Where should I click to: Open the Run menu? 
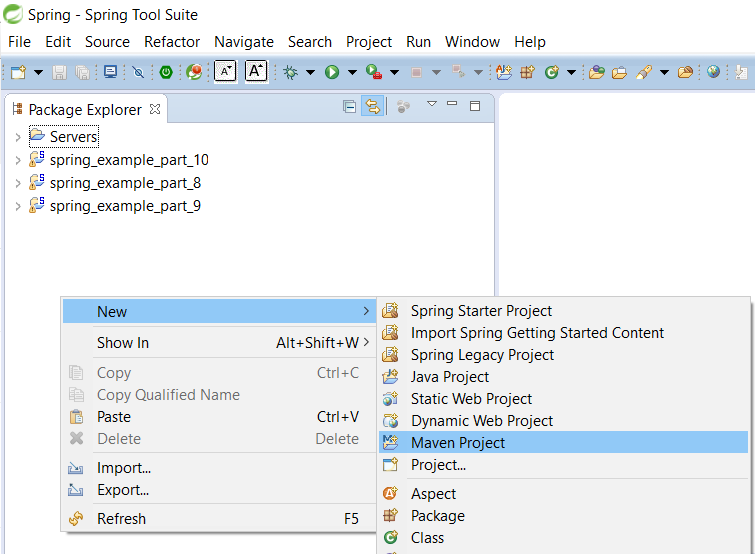click(418, 42)
